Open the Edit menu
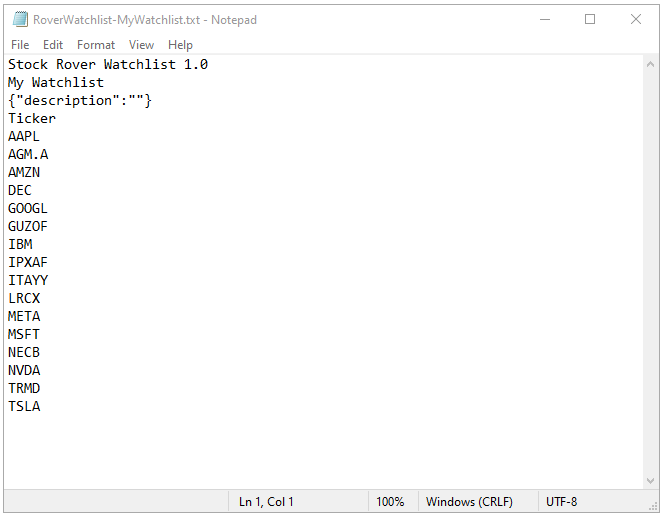Viewport: 664px width, 519px height. (x=53, y=45)
